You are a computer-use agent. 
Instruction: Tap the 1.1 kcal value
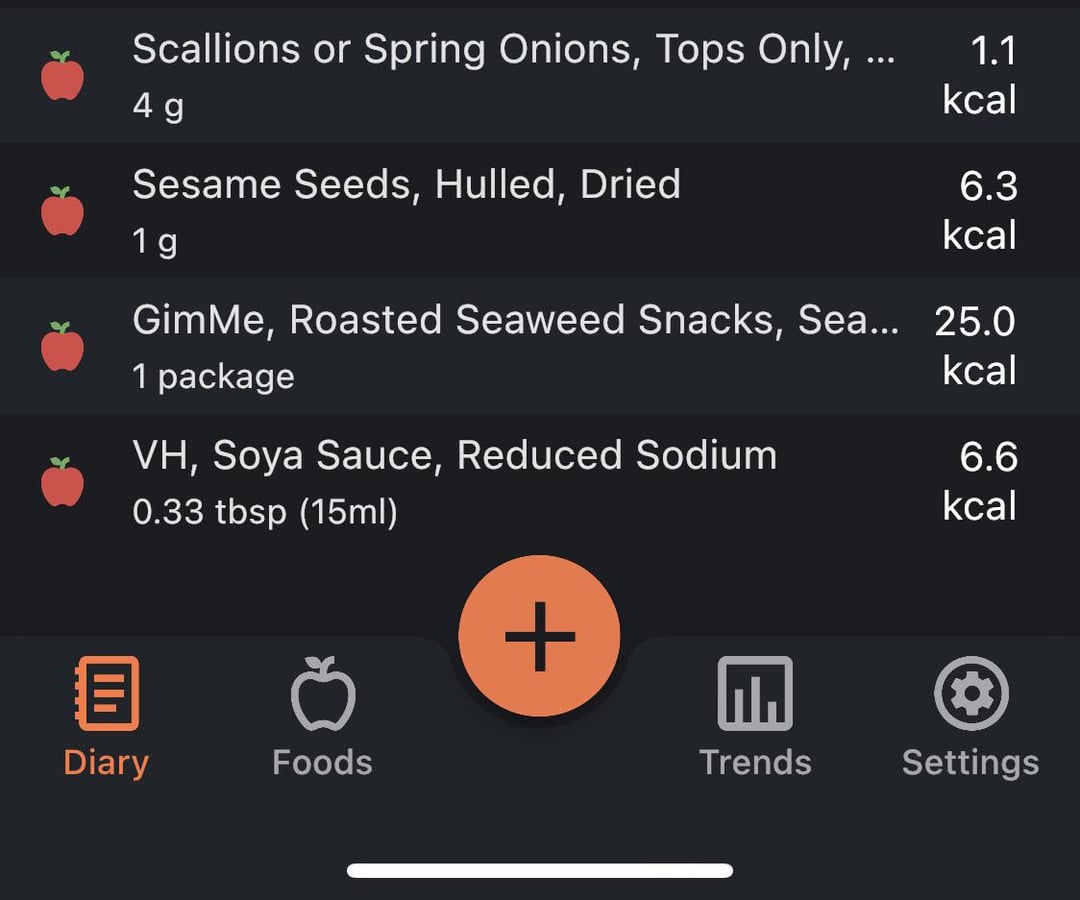[x=981, y=75]
